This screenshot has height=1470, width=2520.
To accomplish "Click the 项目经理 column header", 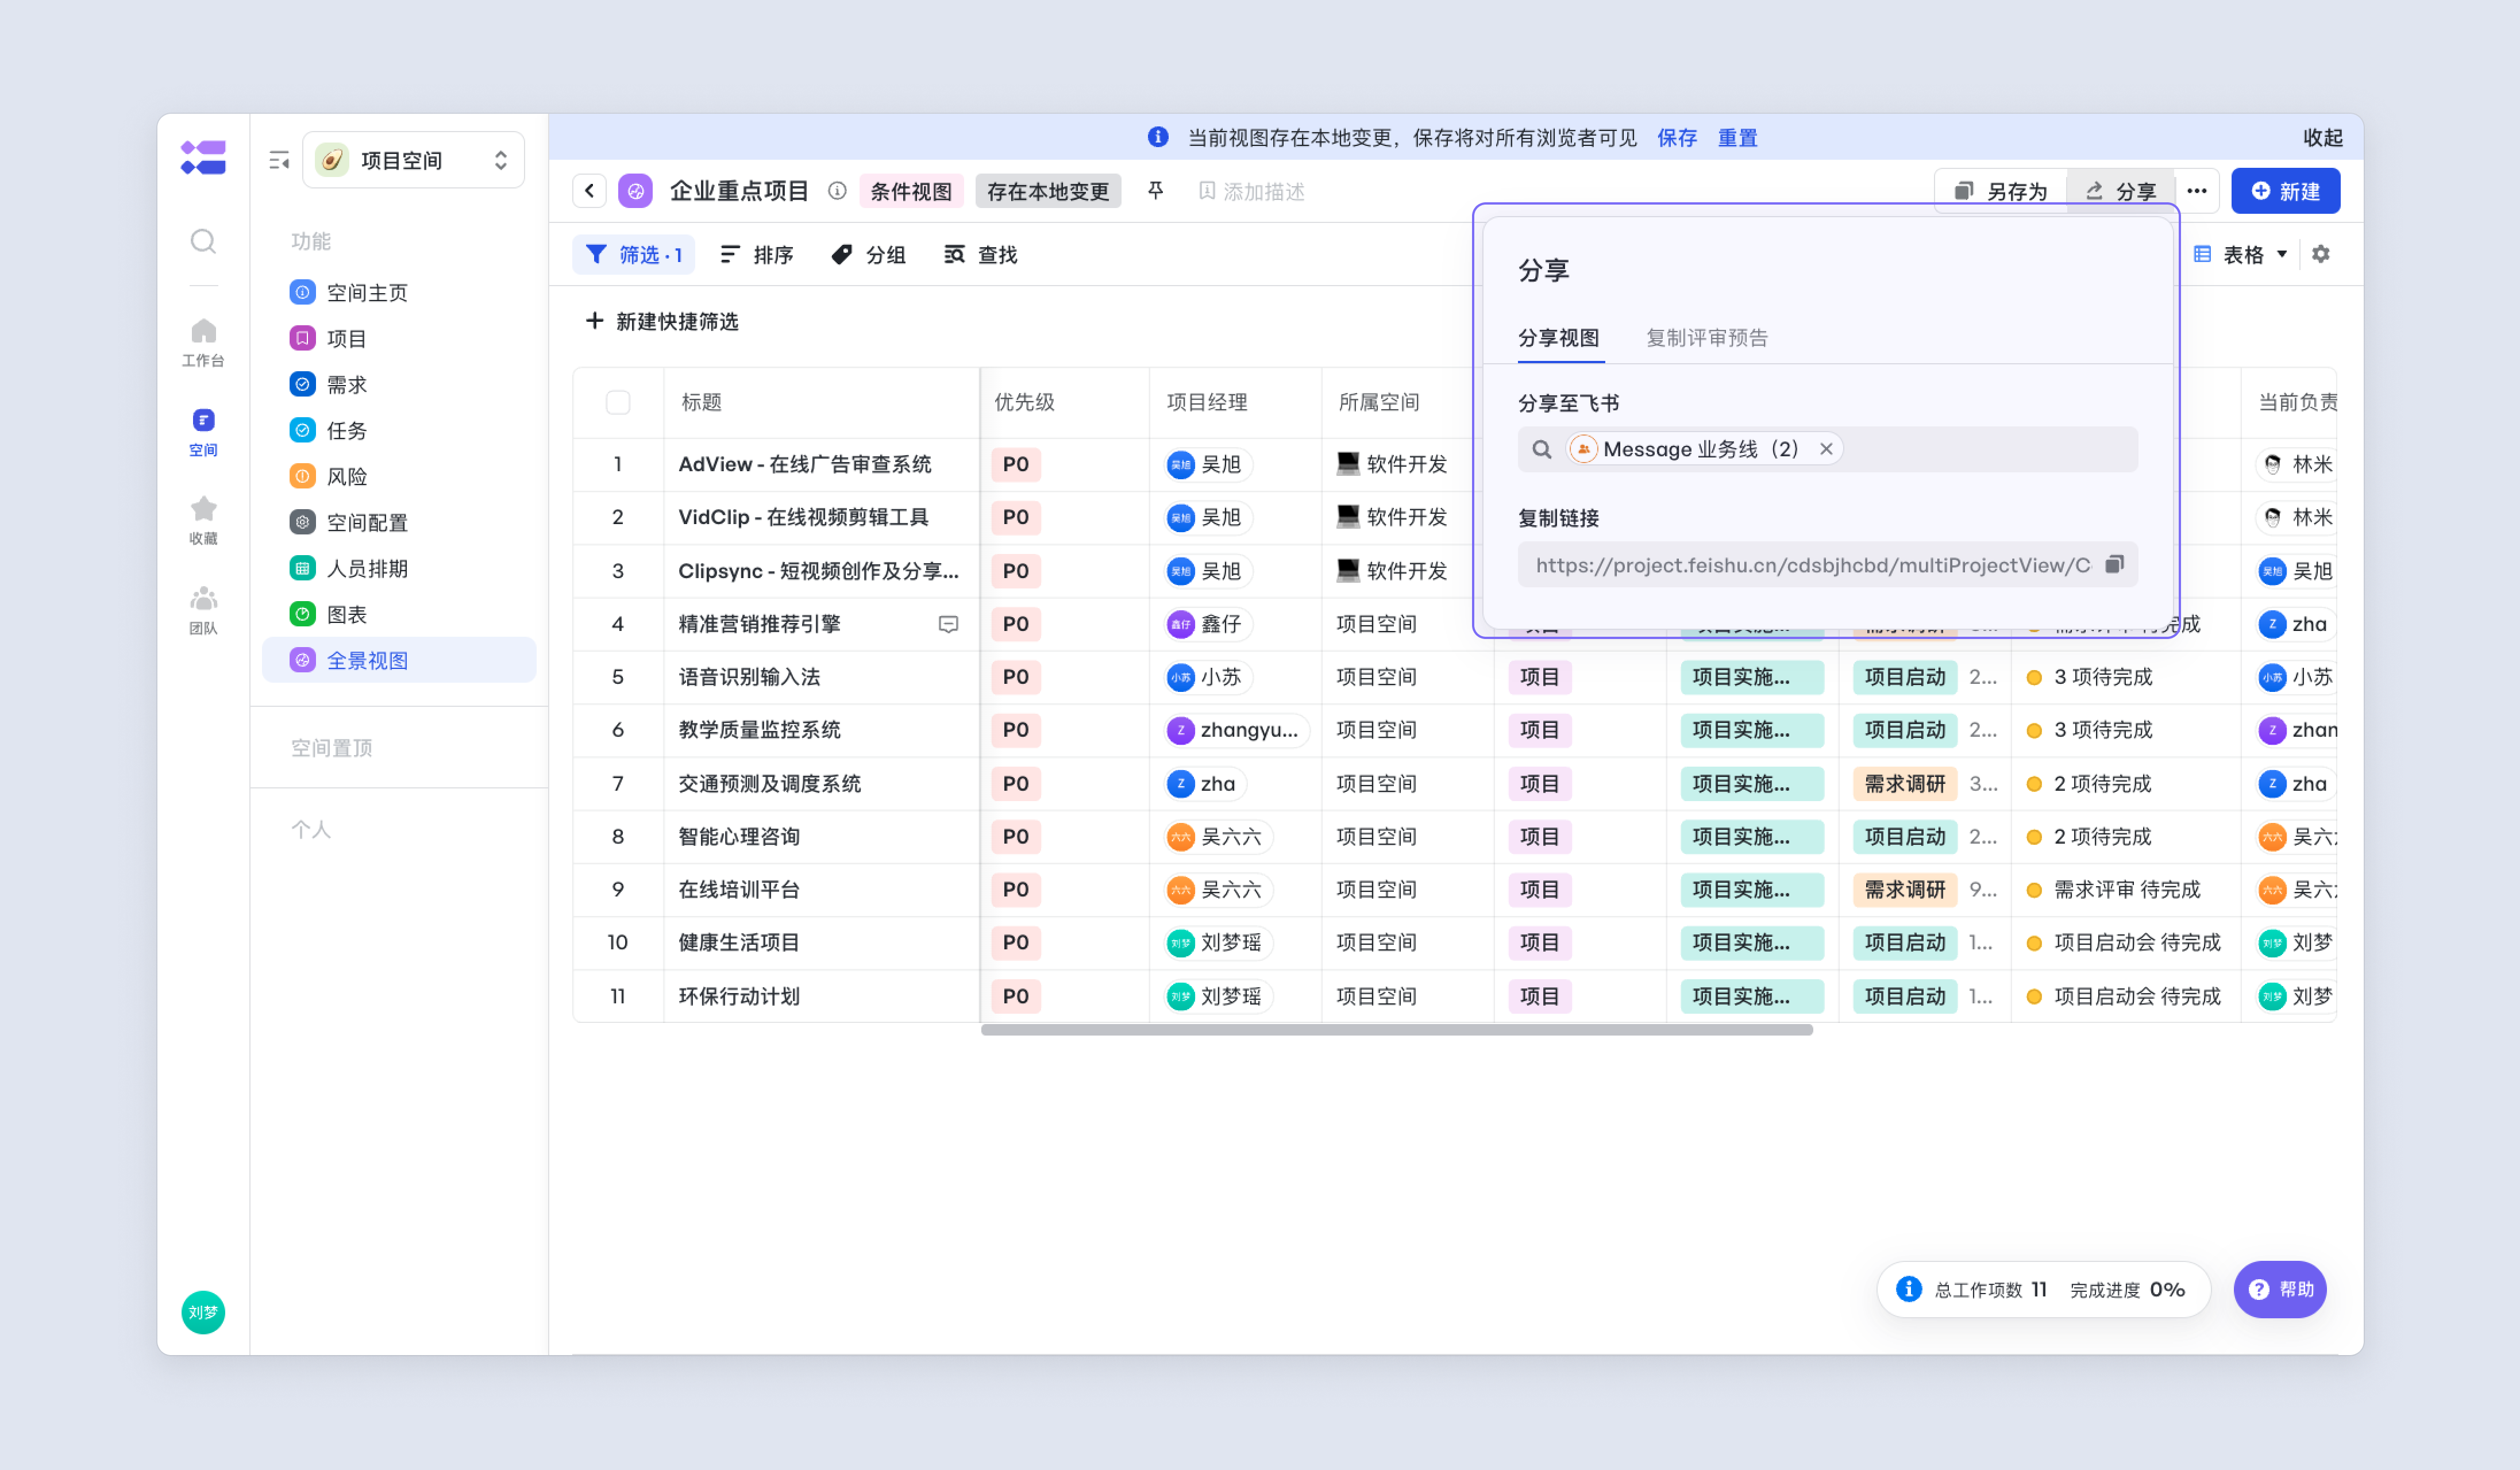I will click(x=1207, y=402).
